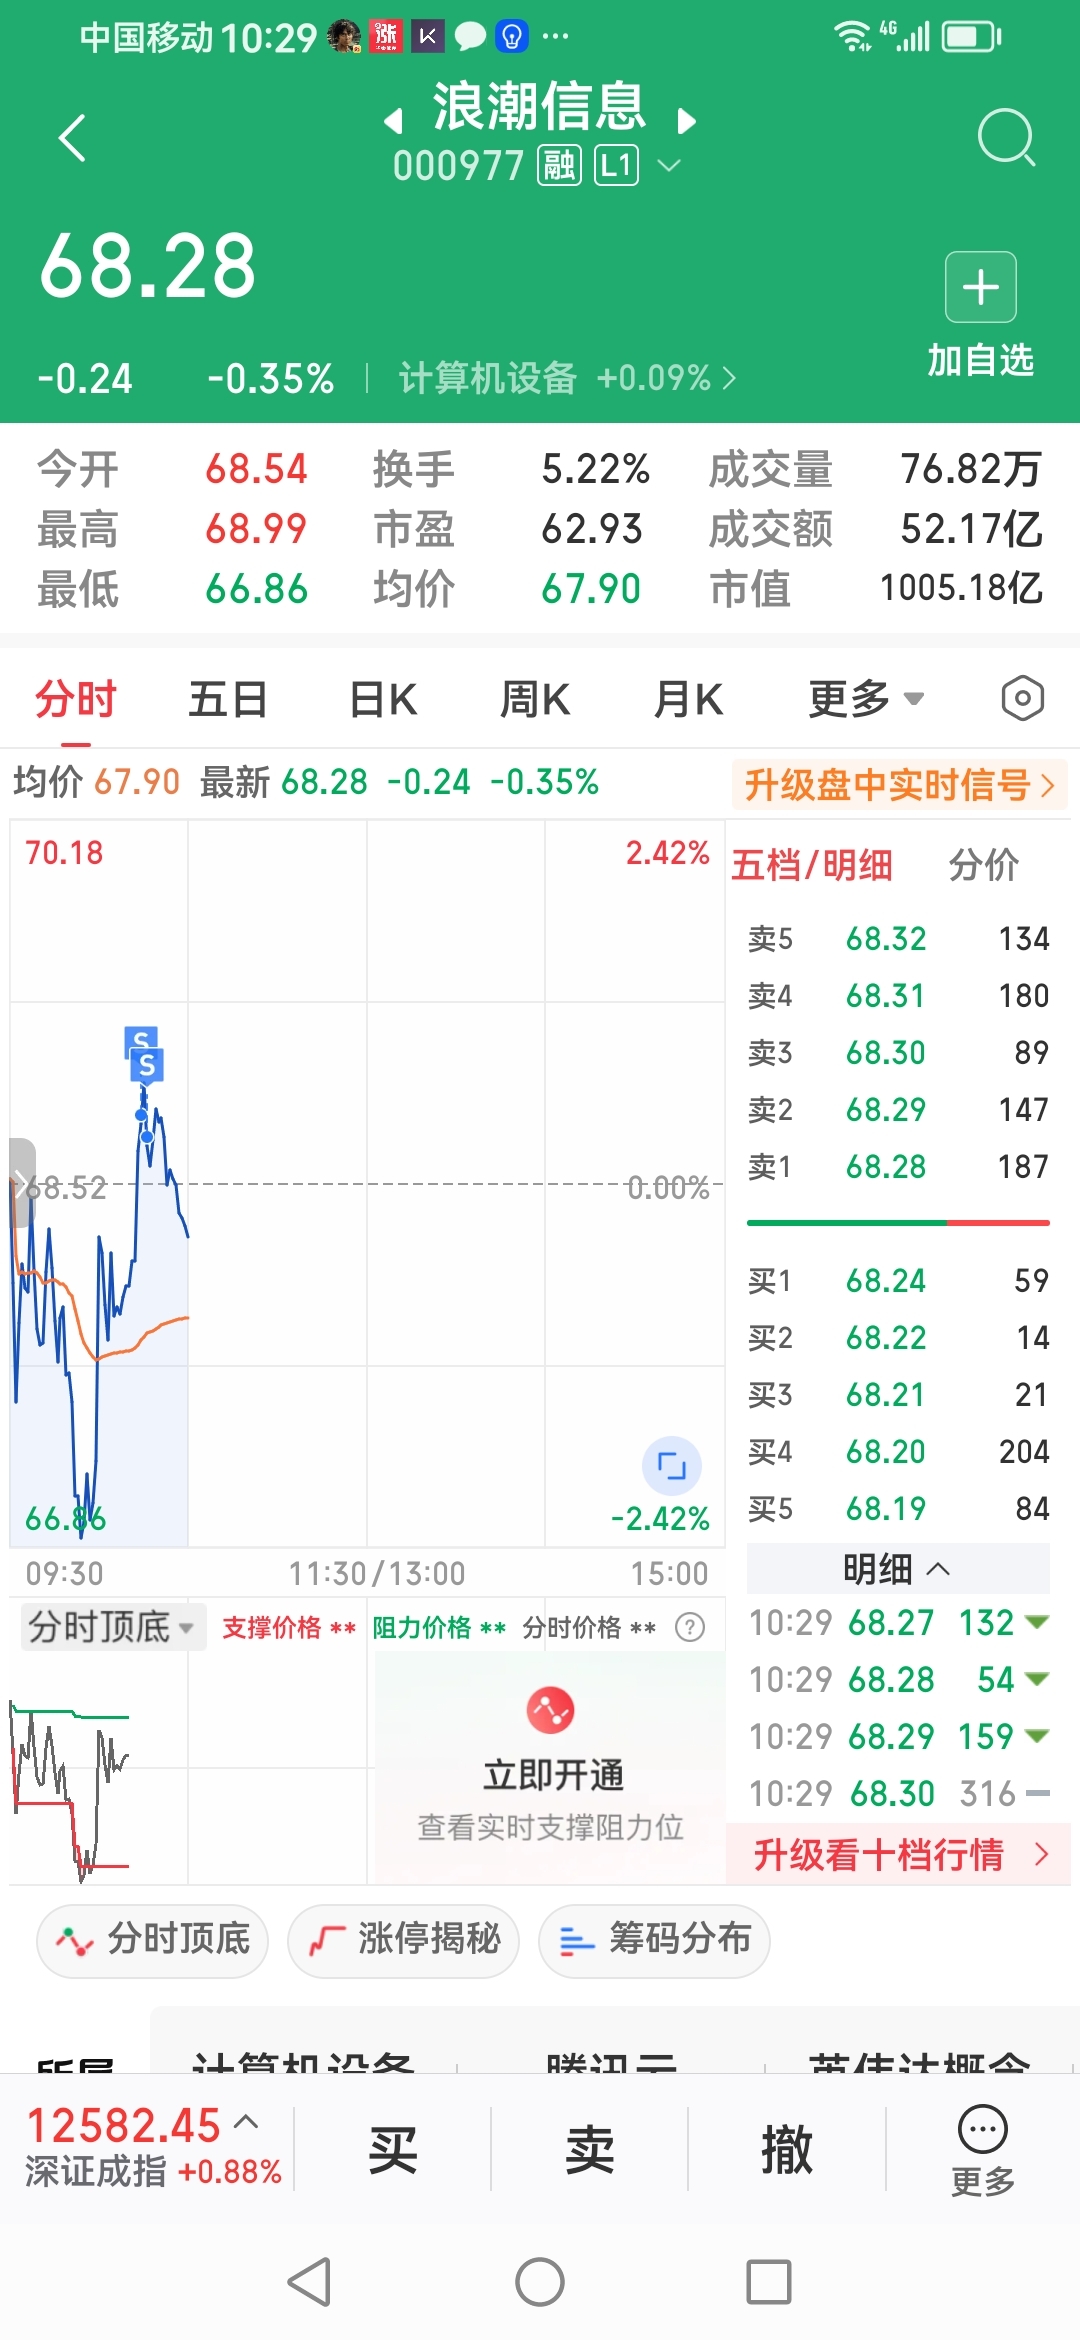Go to previous stock with left triangle
This screenshot has width=1080, height=2340.
point(394,122)
